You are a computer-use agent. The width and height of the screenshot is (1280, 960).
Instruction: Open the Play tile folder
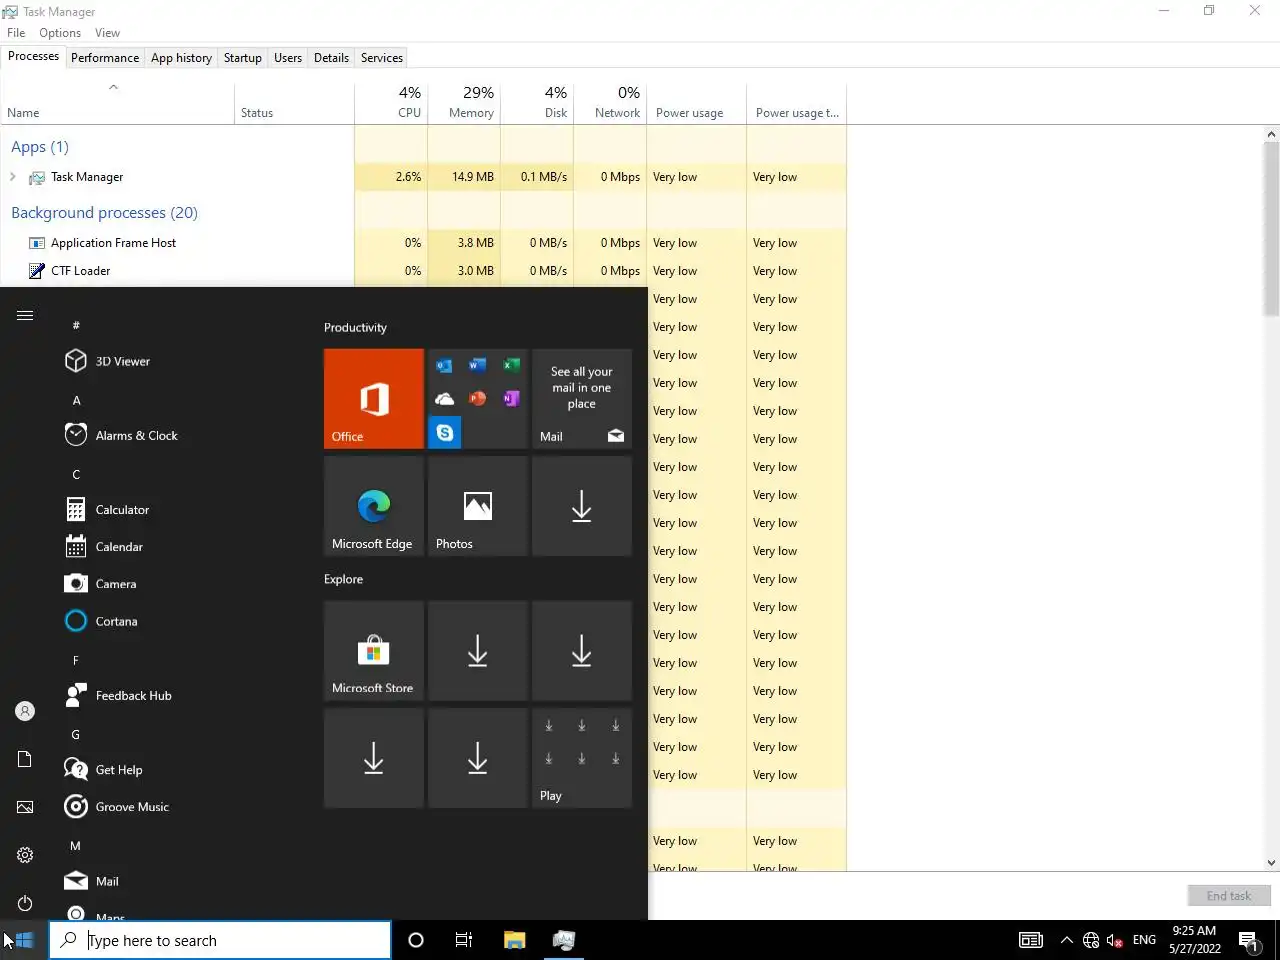pos(582,758)
